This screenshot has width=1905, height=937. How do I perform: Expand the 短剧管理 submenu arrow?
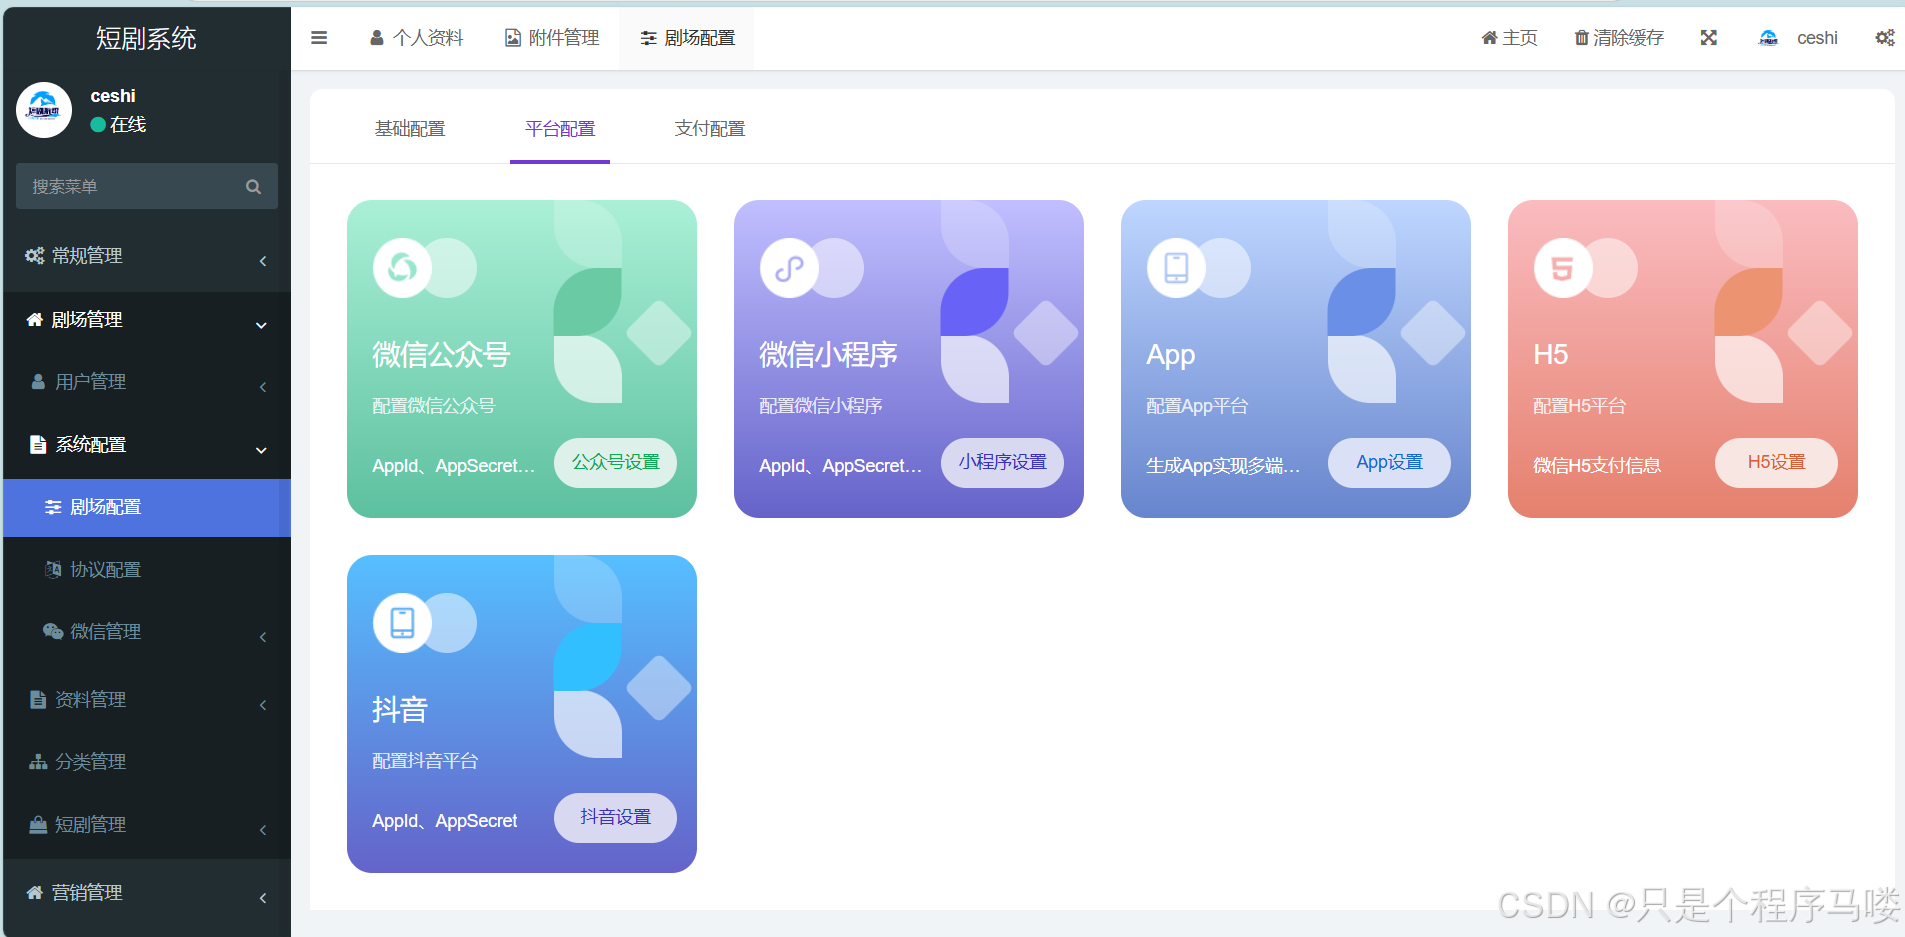point(263,830)
